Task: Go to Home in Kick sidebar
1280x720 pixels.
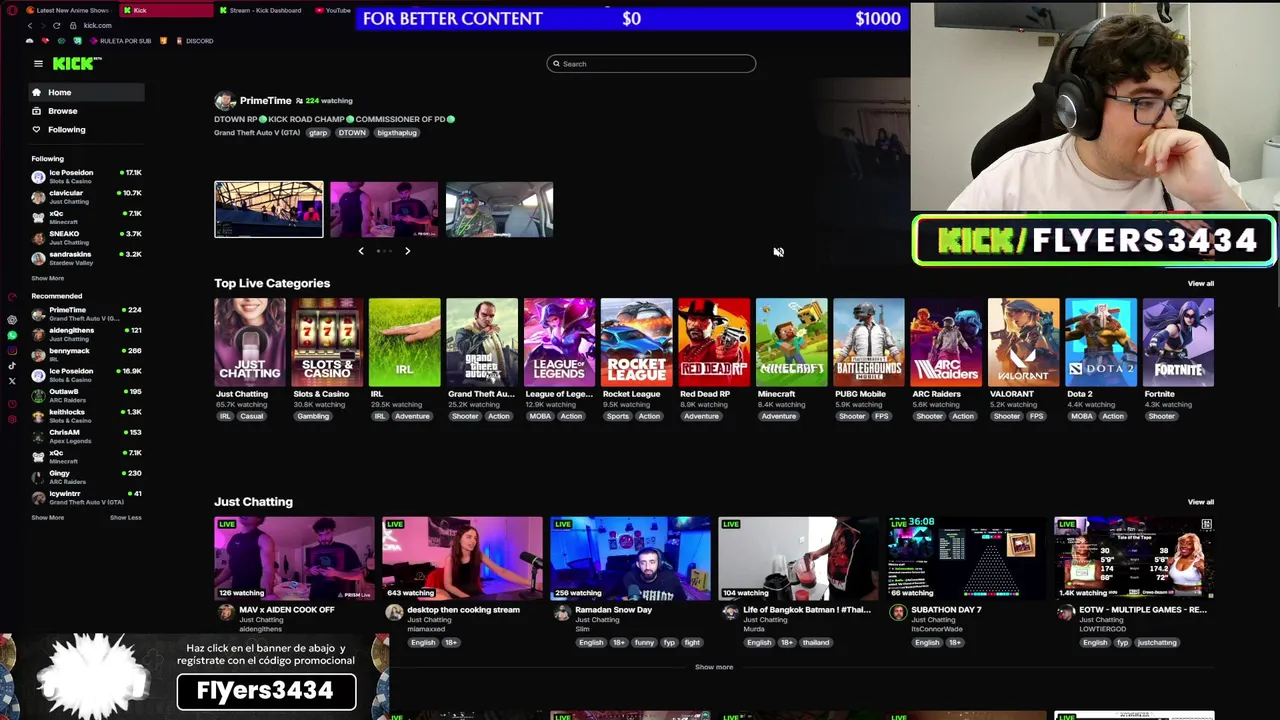Action: click(87, 92)
